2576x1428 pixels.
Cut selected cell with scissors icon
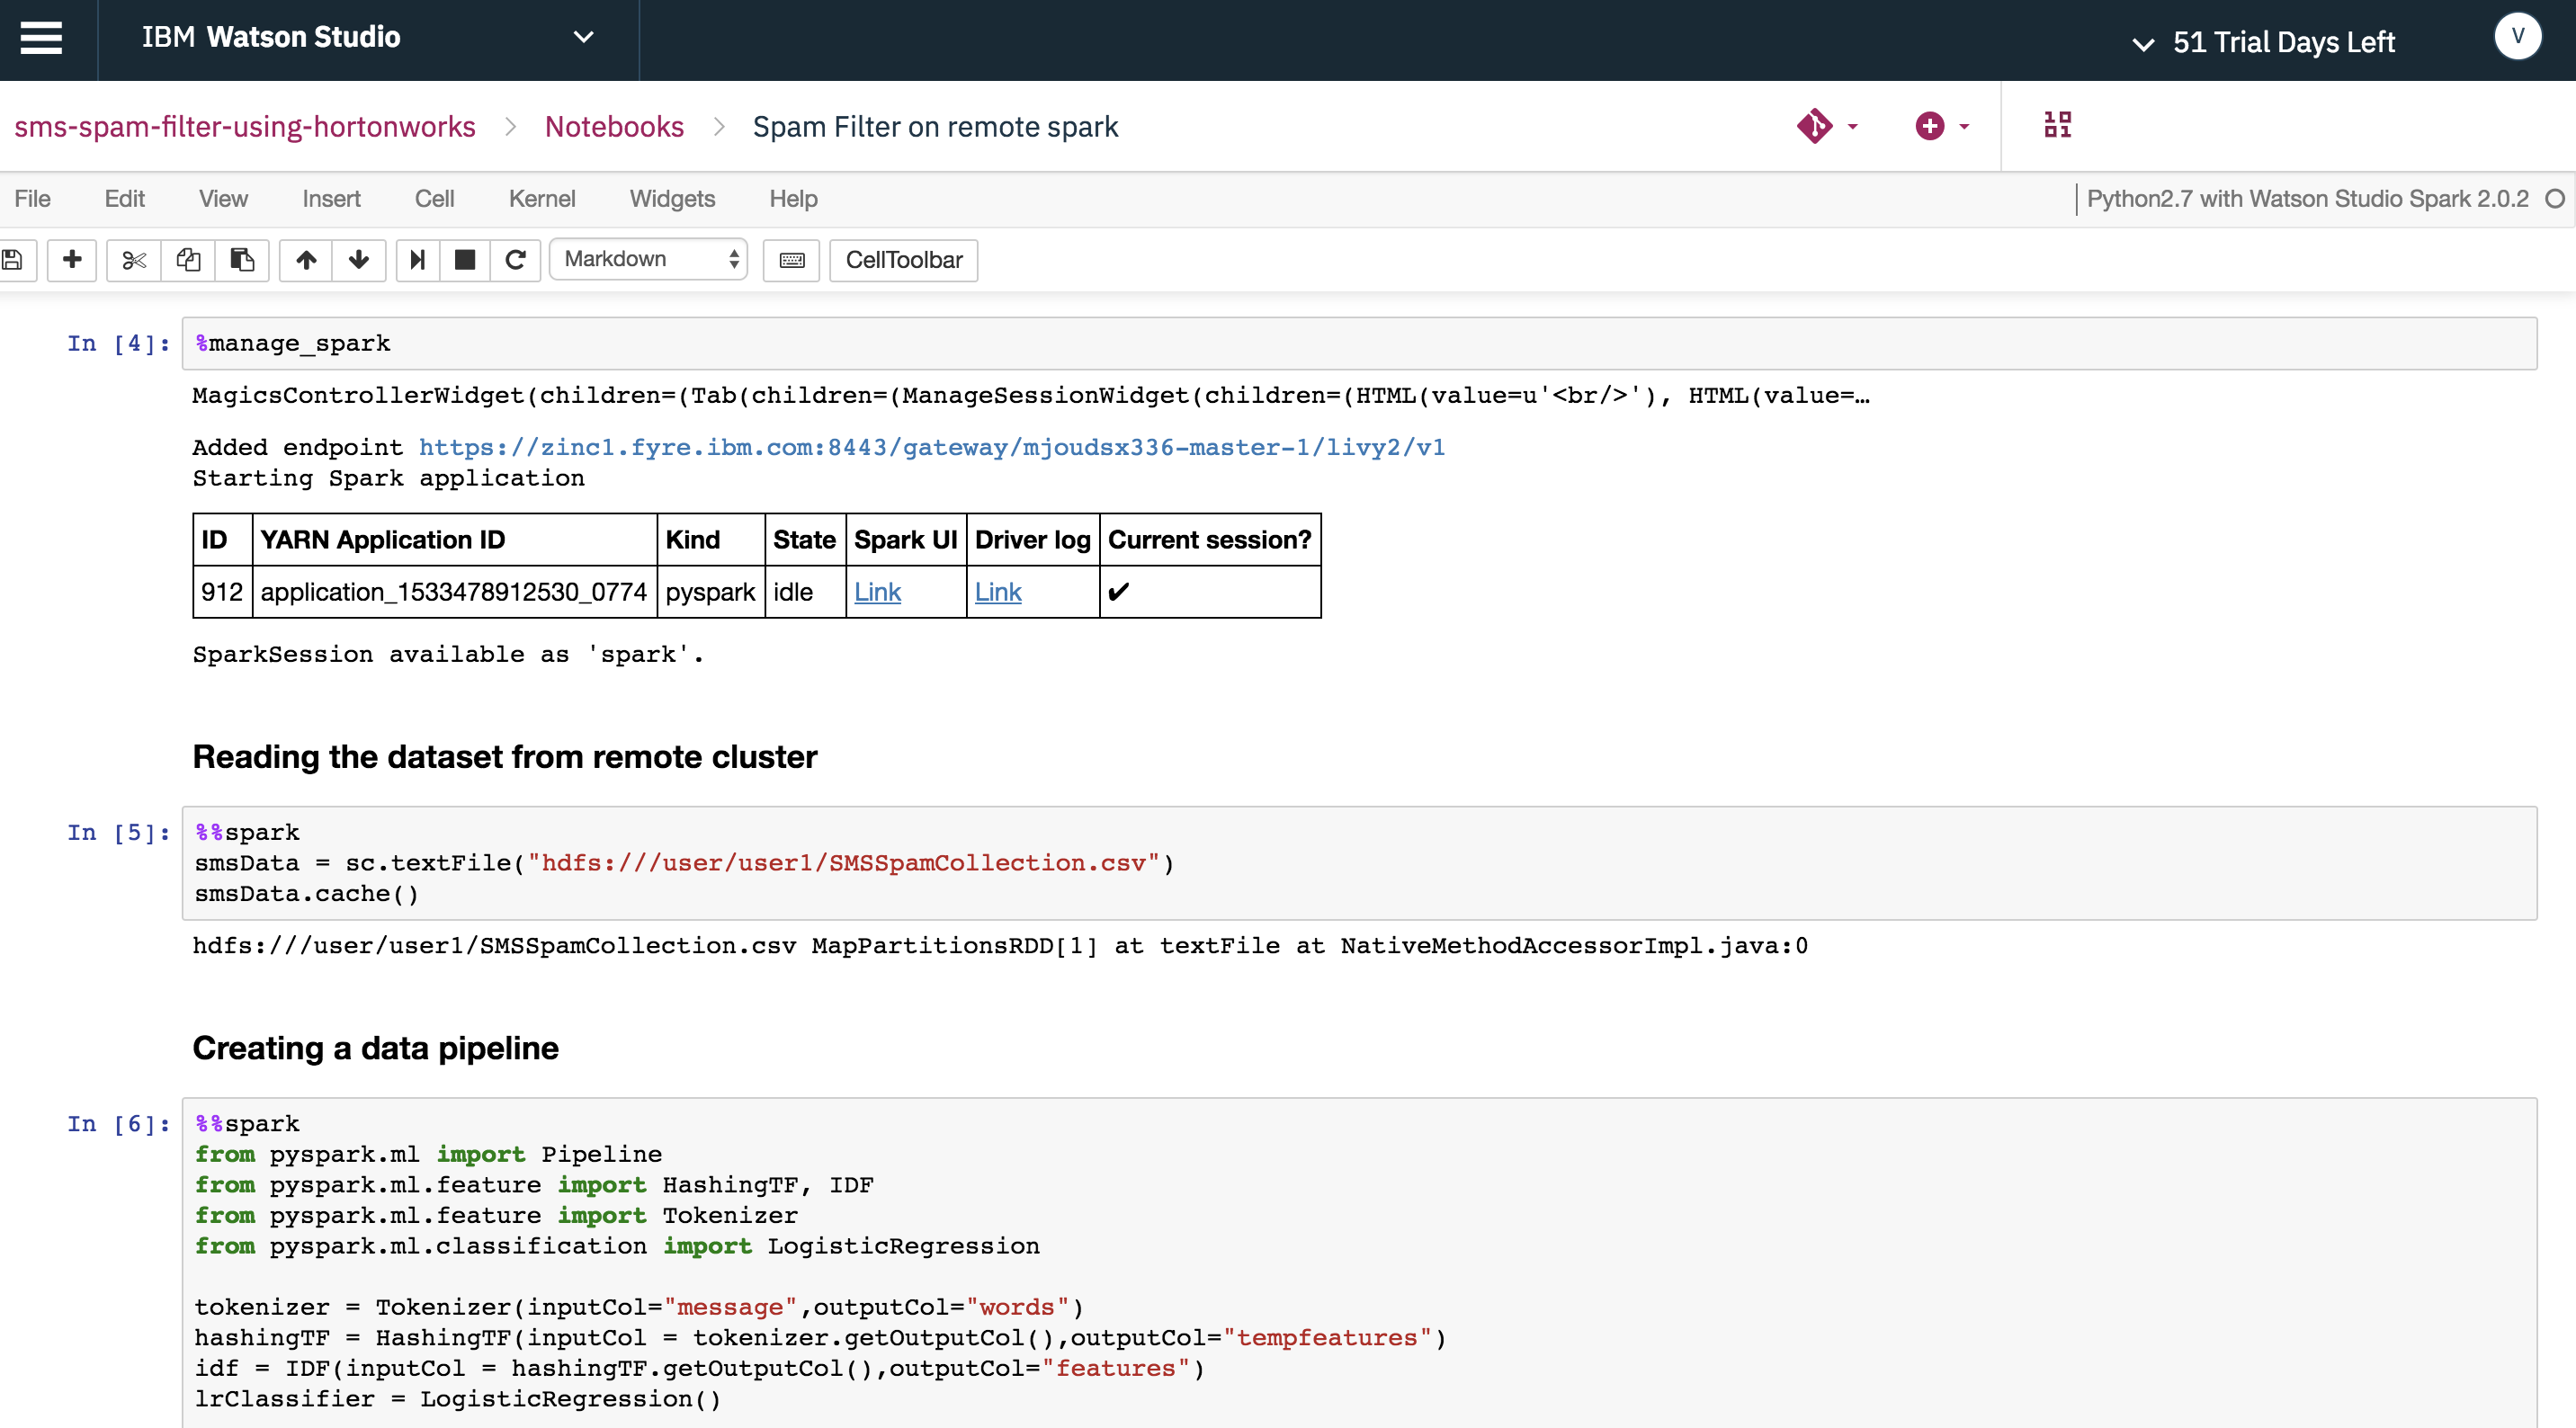coord(133,260)
